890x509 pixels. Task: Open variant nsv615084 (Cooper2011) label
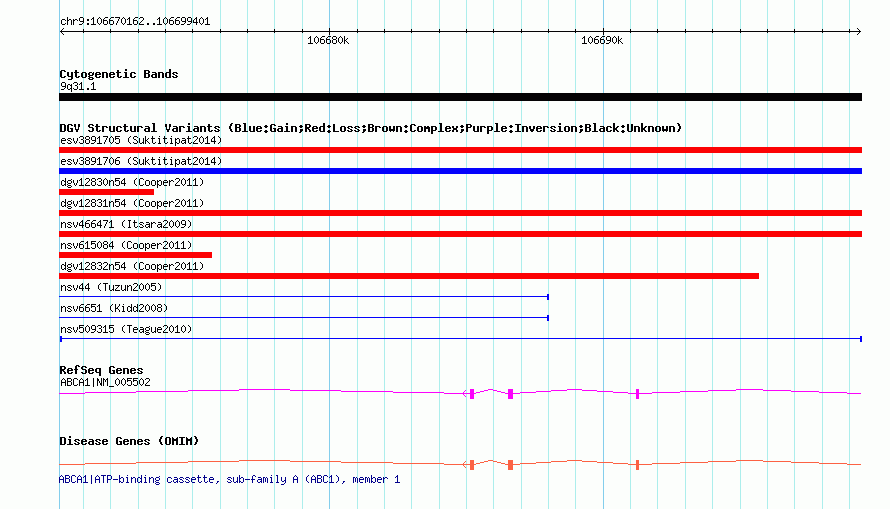(x=126, y=245)
